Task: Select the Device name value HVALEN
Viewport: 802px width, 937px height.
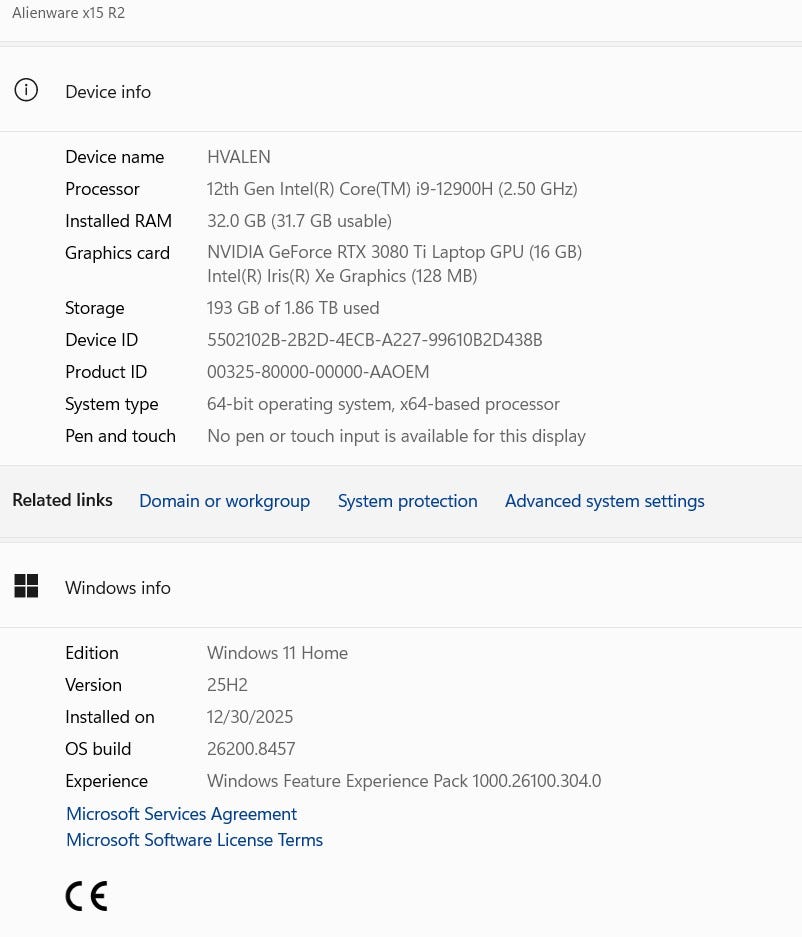Action: pos(238,157)
